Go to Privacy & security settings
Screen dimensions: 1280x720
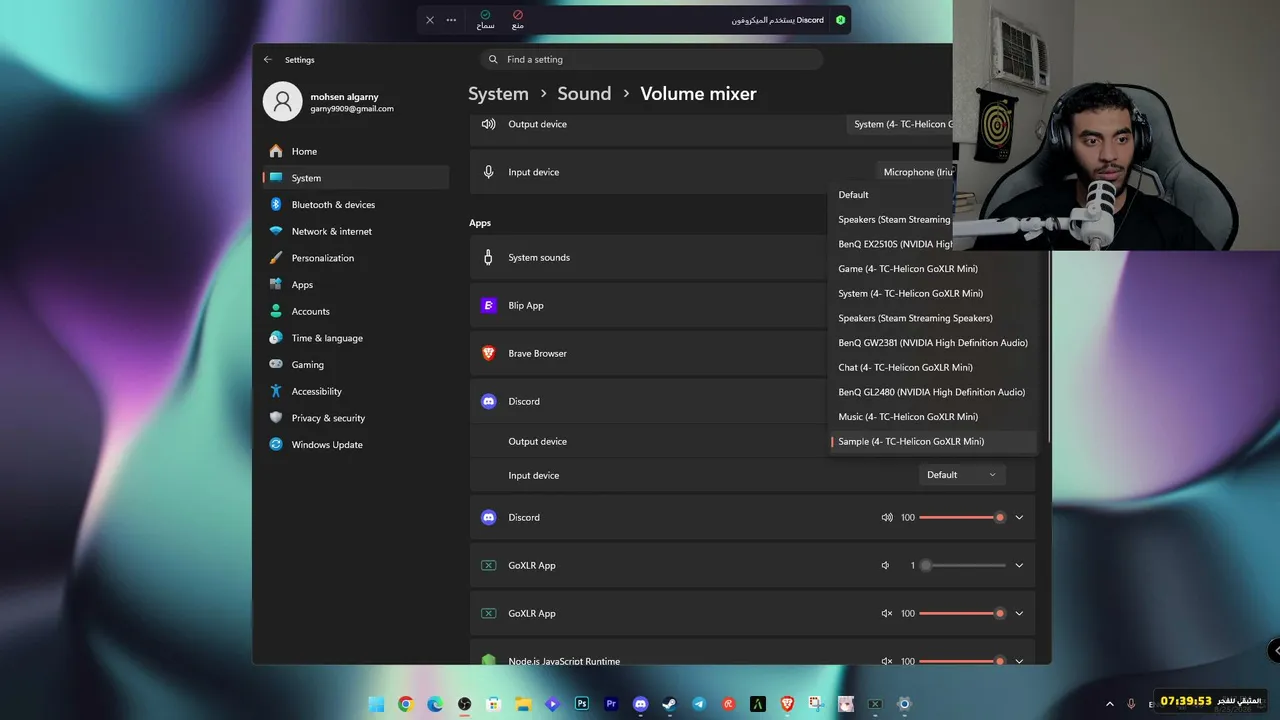point(355,418)
